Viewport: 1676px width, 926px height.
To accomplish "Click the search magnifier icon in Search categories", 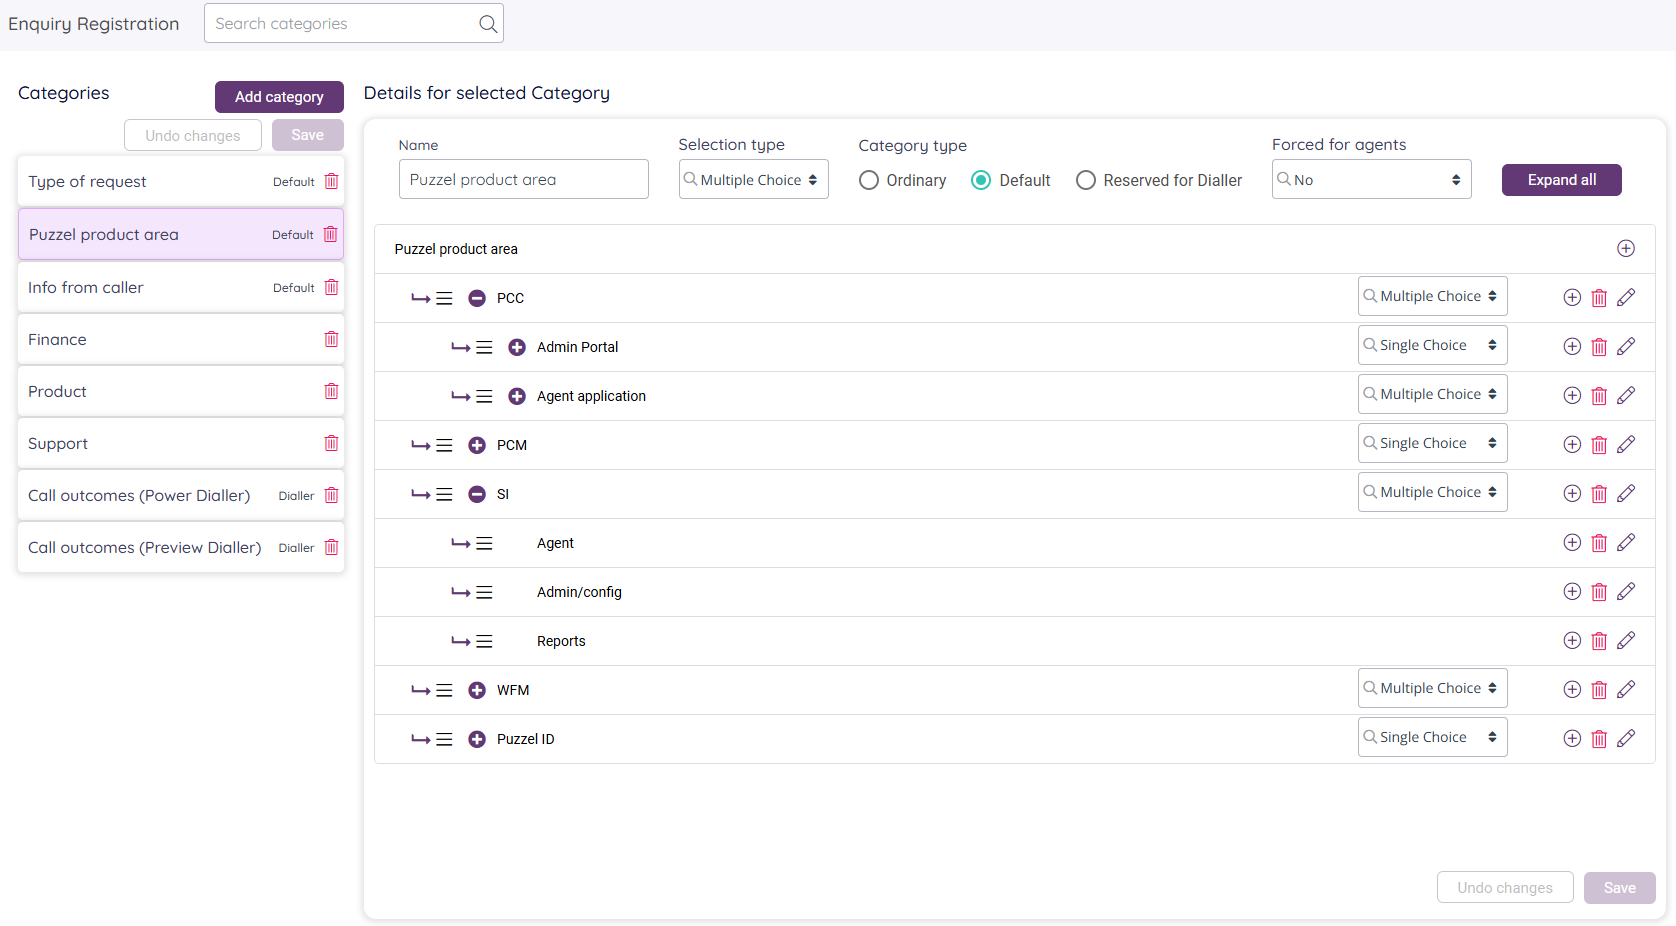I will [x=488, y=24].
